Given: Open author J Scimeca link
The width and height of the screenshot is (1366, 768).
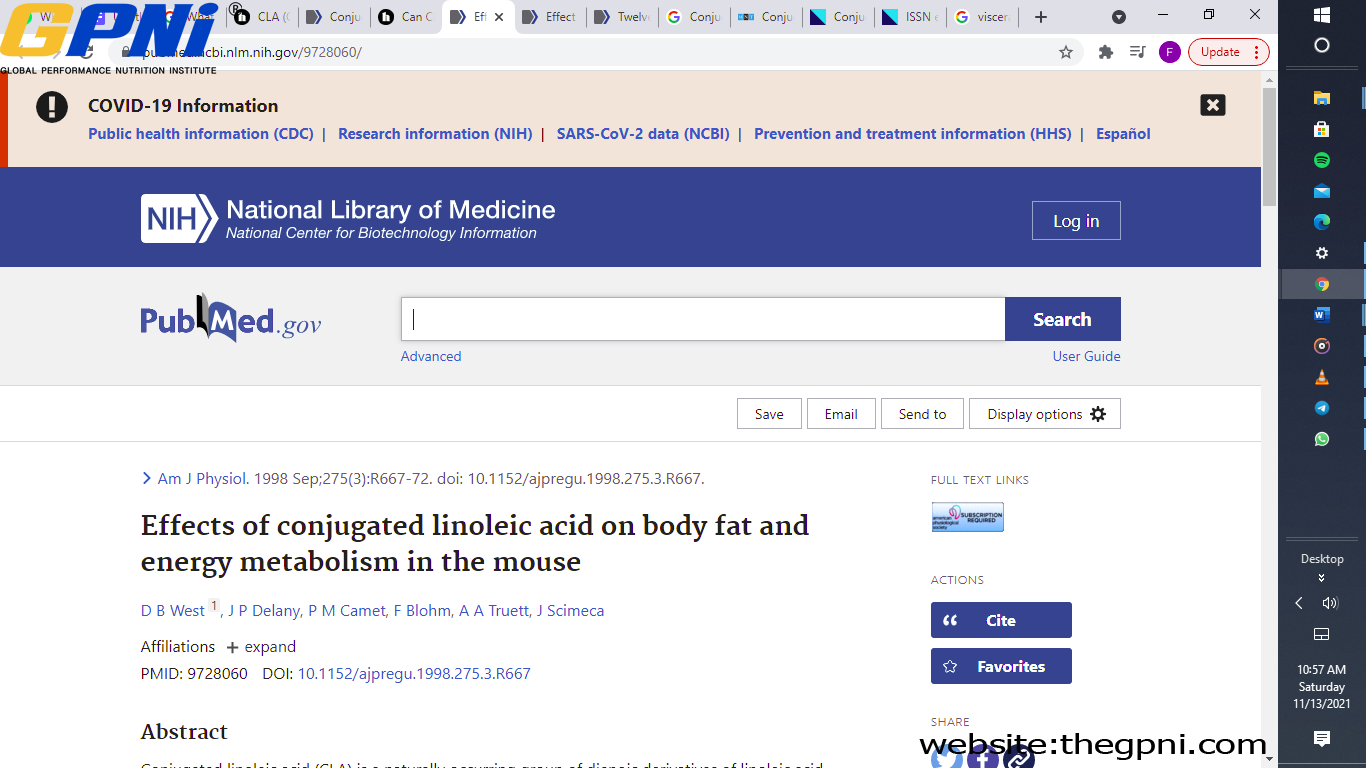Looking at the screenshot, I should click(570, 611).
